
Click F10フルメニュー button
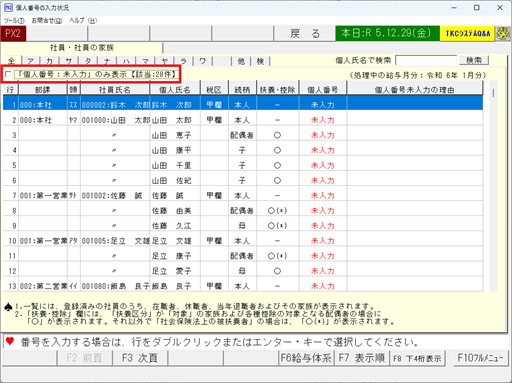coord(480,358)
